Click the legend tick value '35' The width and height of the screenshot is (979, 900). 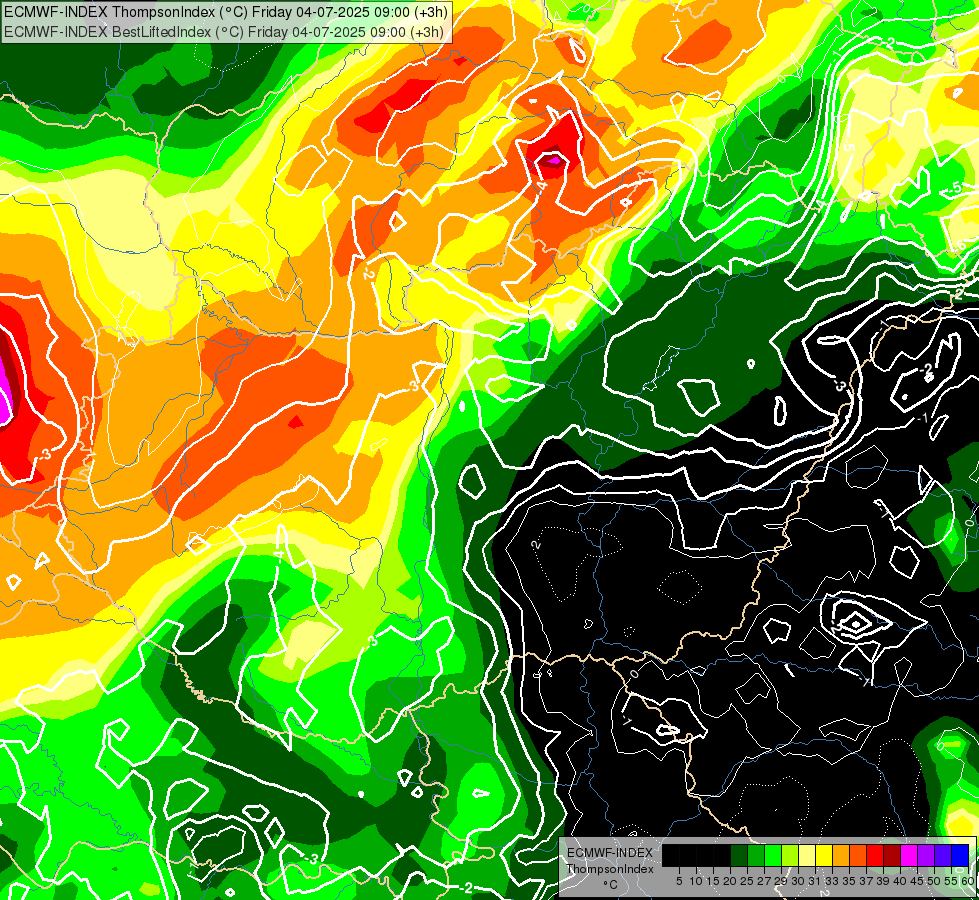[849, 881]
